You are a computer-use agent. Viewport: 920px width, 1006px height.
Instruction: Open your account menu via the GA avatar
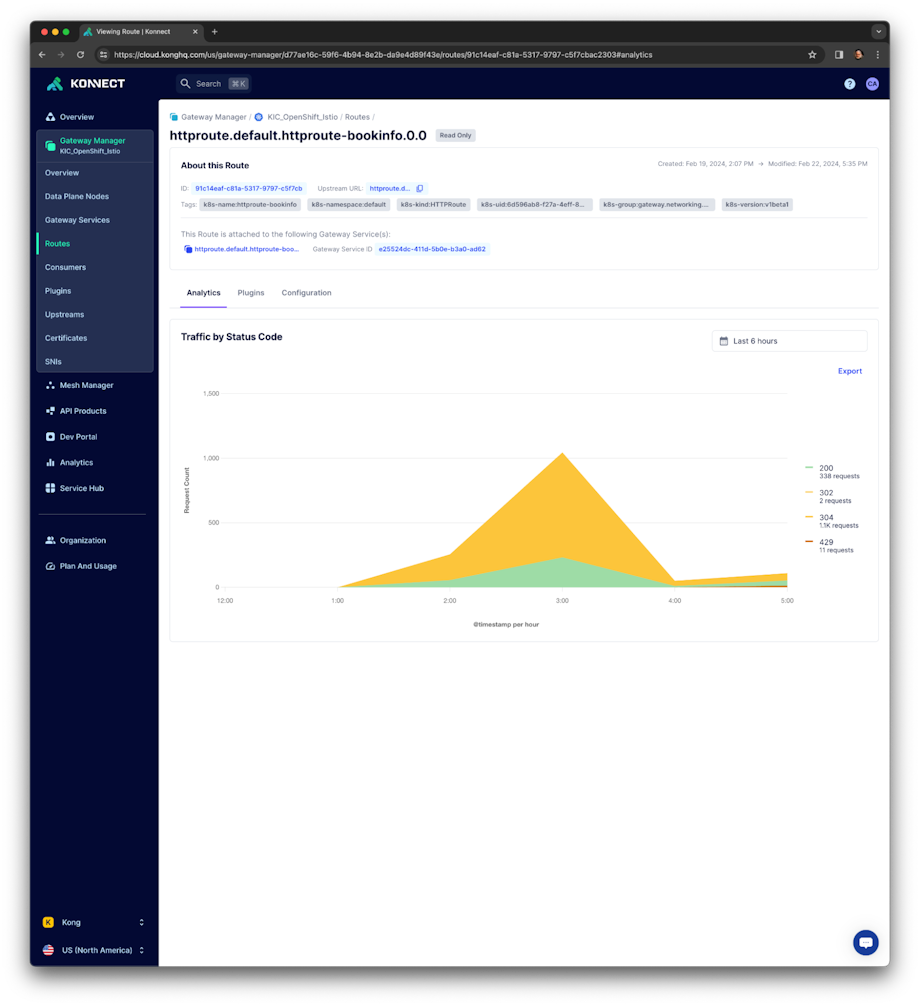(x=872, y=83)
